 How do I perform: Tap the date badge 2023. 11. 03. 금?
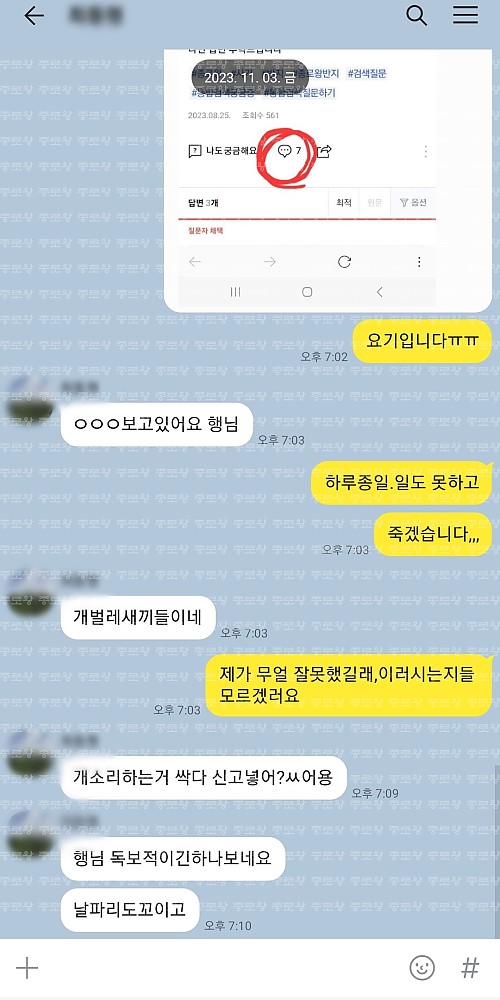click(x=250, y=78)
